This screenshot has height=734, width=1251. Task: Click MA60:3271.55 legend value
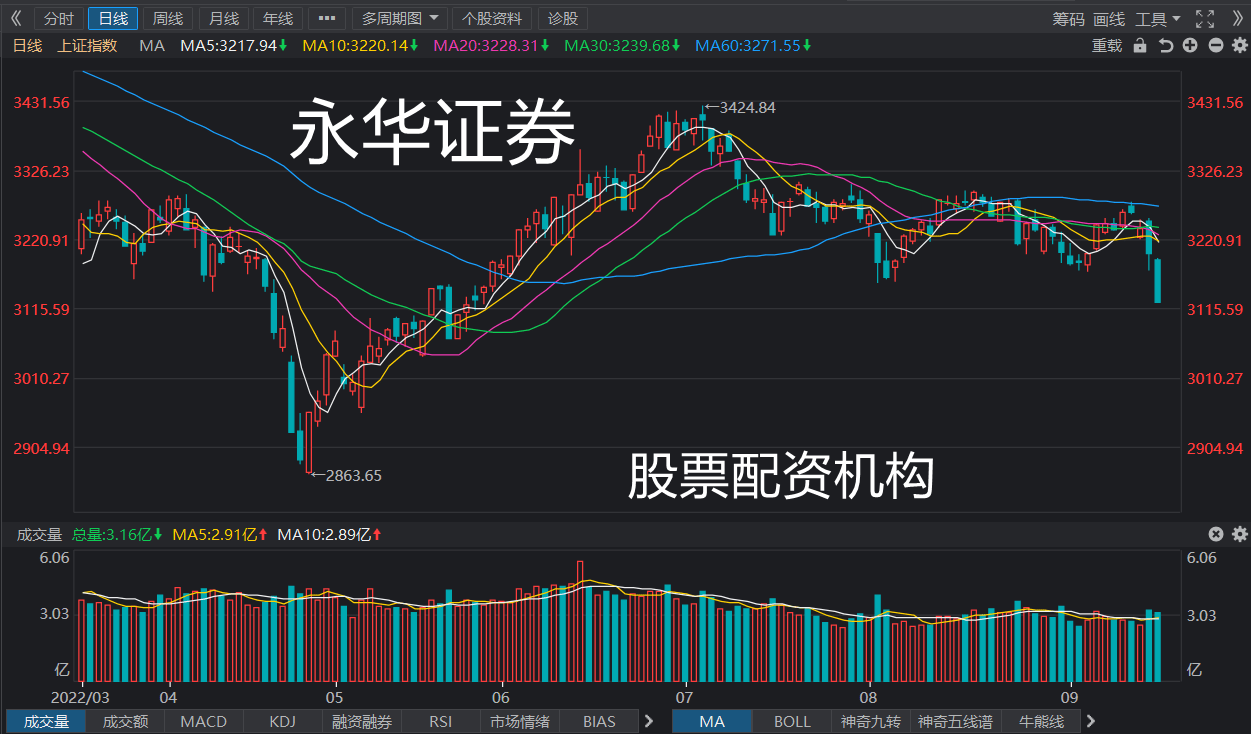coord(753,45)
